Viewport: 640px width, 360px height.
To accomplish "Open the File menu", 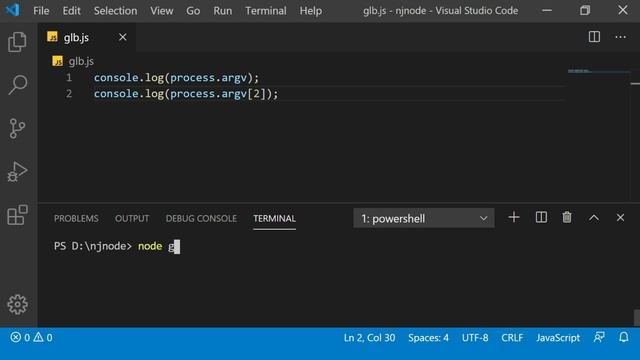I will 41,11.
